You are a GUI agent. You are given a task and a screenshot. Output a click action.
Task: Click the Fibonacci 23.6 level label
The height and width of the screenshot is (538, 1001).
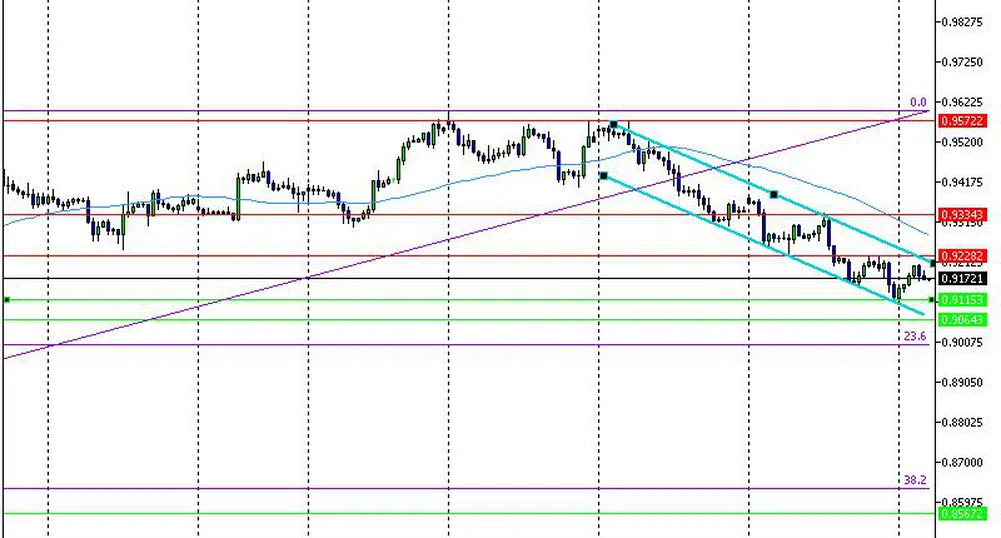coord(915,337)
